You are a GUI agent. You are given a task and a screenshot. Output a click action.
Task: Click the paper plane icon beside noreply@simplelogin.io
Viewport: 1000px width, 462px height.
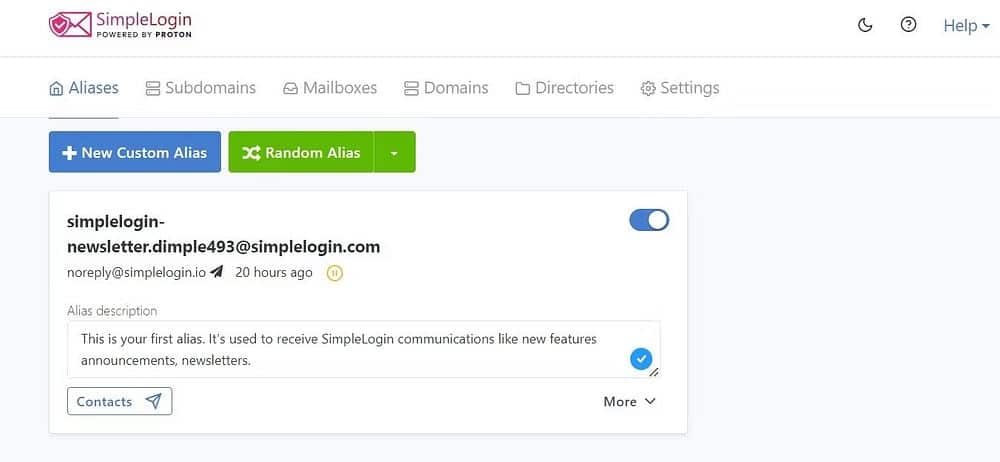click(217, 272)
